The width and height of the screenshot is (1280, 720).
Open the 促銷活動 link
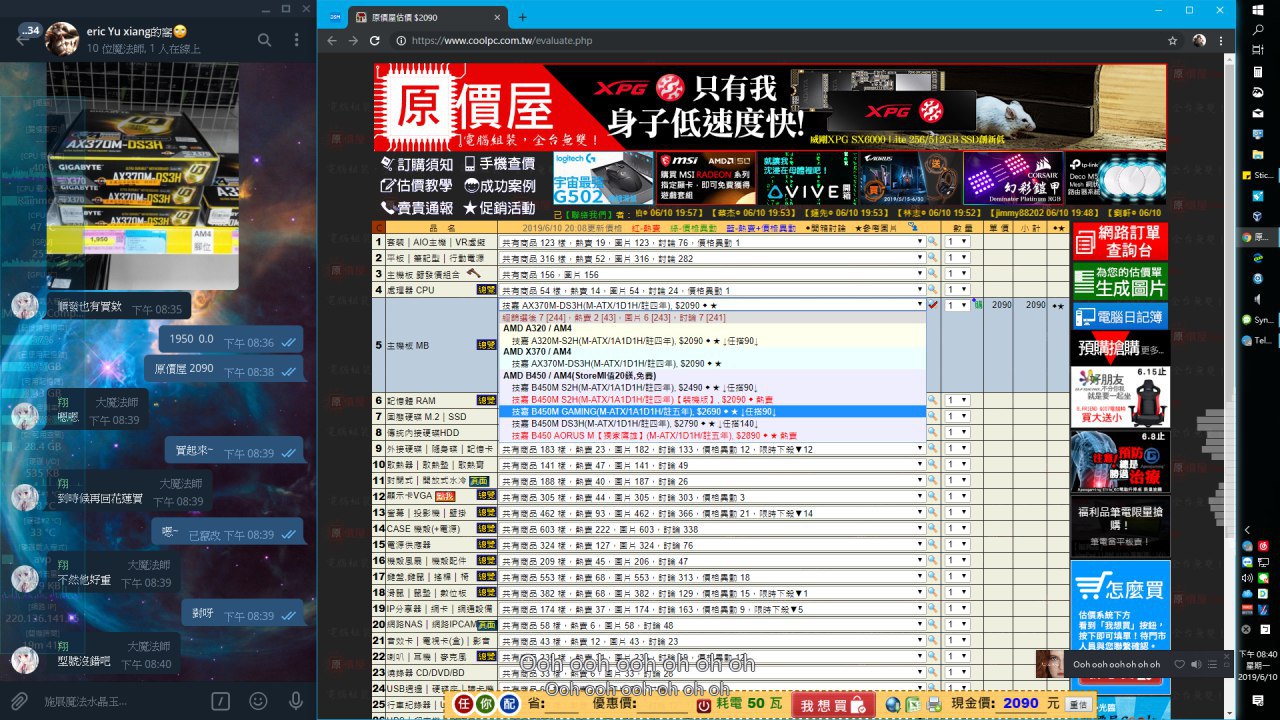click(x=500, y=208)
